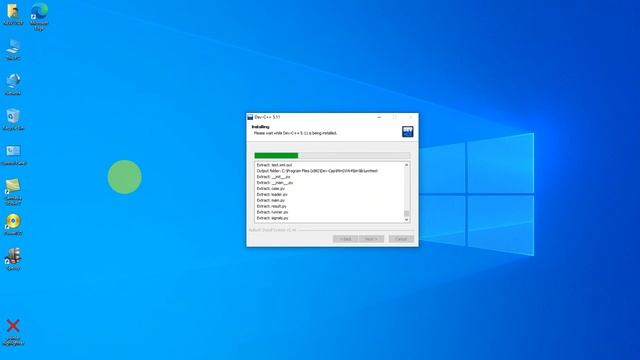Click the Next button in the installer
Viewport: 640px width, 360px height.
pyautogui.click(x=371, y=239)
